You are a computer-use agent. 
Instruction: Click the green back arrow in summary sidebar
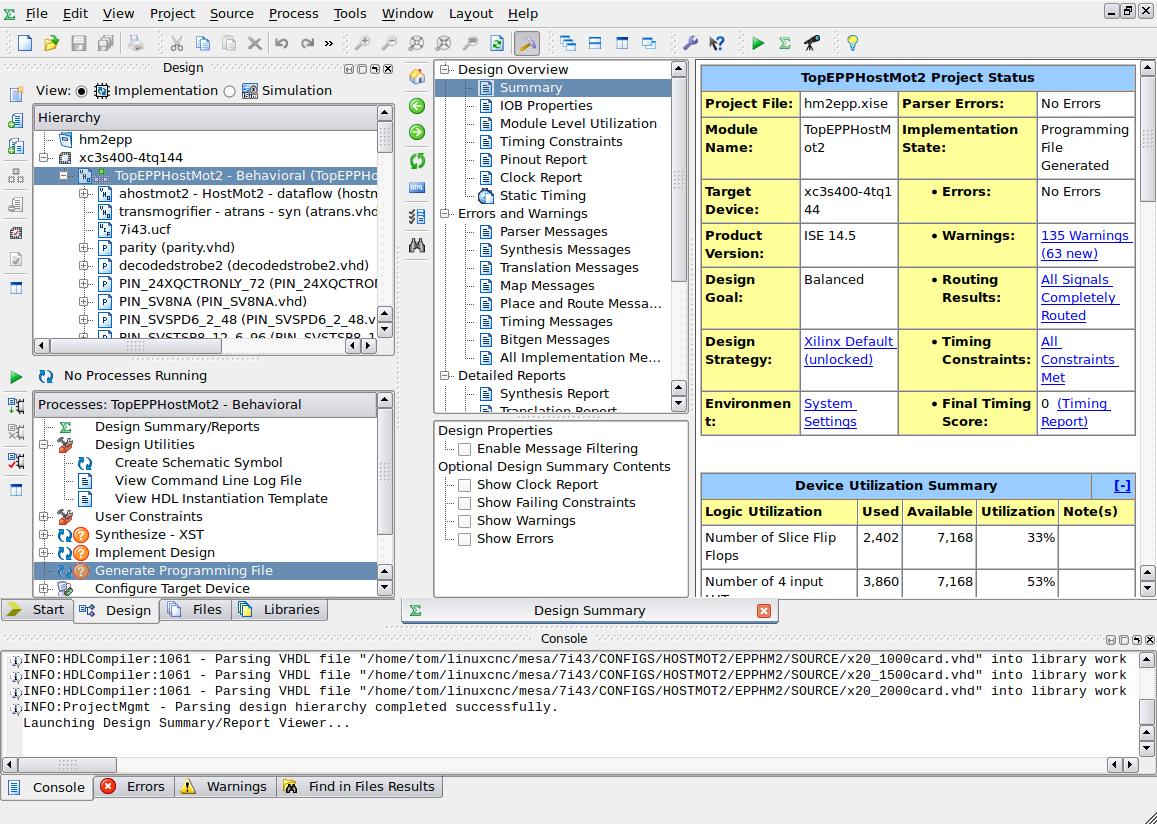click(417, 106)
